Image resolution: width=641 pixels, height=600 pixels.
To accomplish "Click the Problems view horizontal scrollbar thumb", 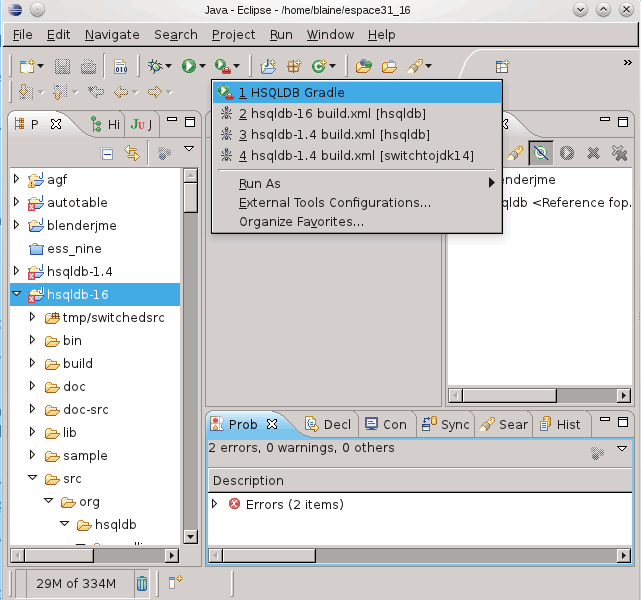I will (x=269, y=555).
